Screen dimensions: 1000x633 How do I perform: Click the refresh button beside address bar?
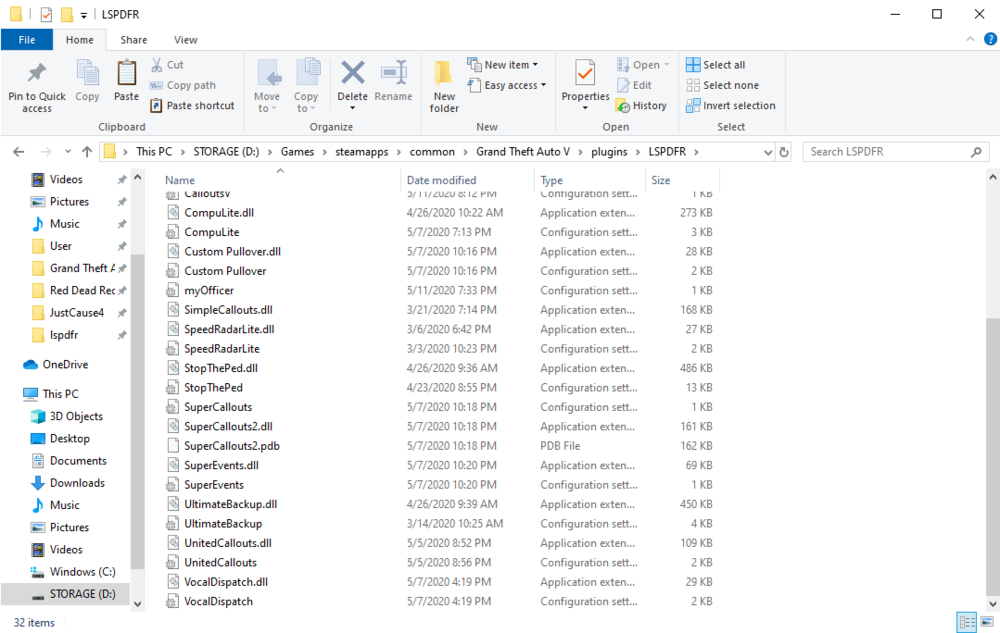point(784,152)
